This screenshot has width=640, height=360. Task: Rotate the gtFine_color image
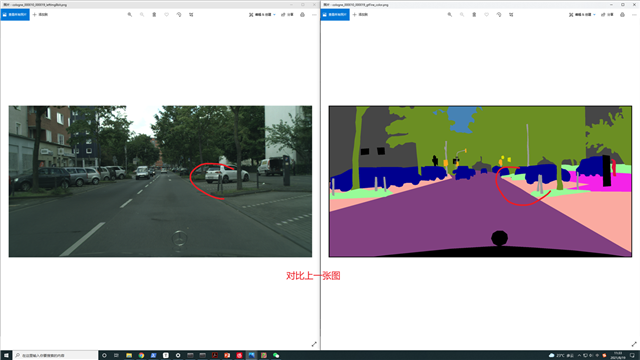coord(499,15)
